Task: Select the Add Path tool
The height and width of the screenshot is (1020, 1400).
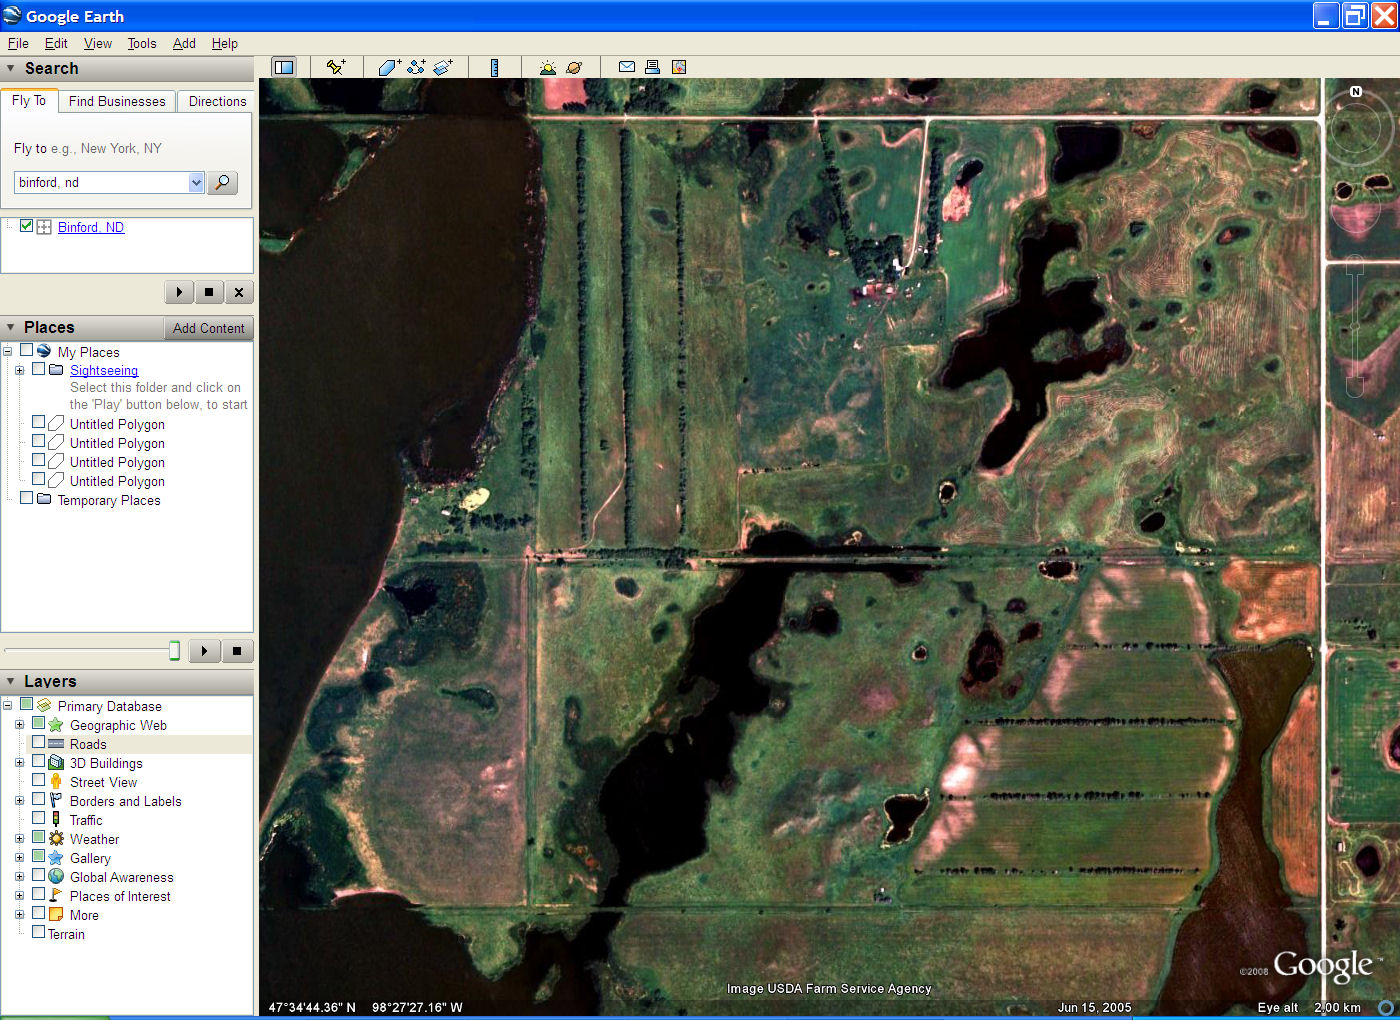Action: [x=416, y=67]
